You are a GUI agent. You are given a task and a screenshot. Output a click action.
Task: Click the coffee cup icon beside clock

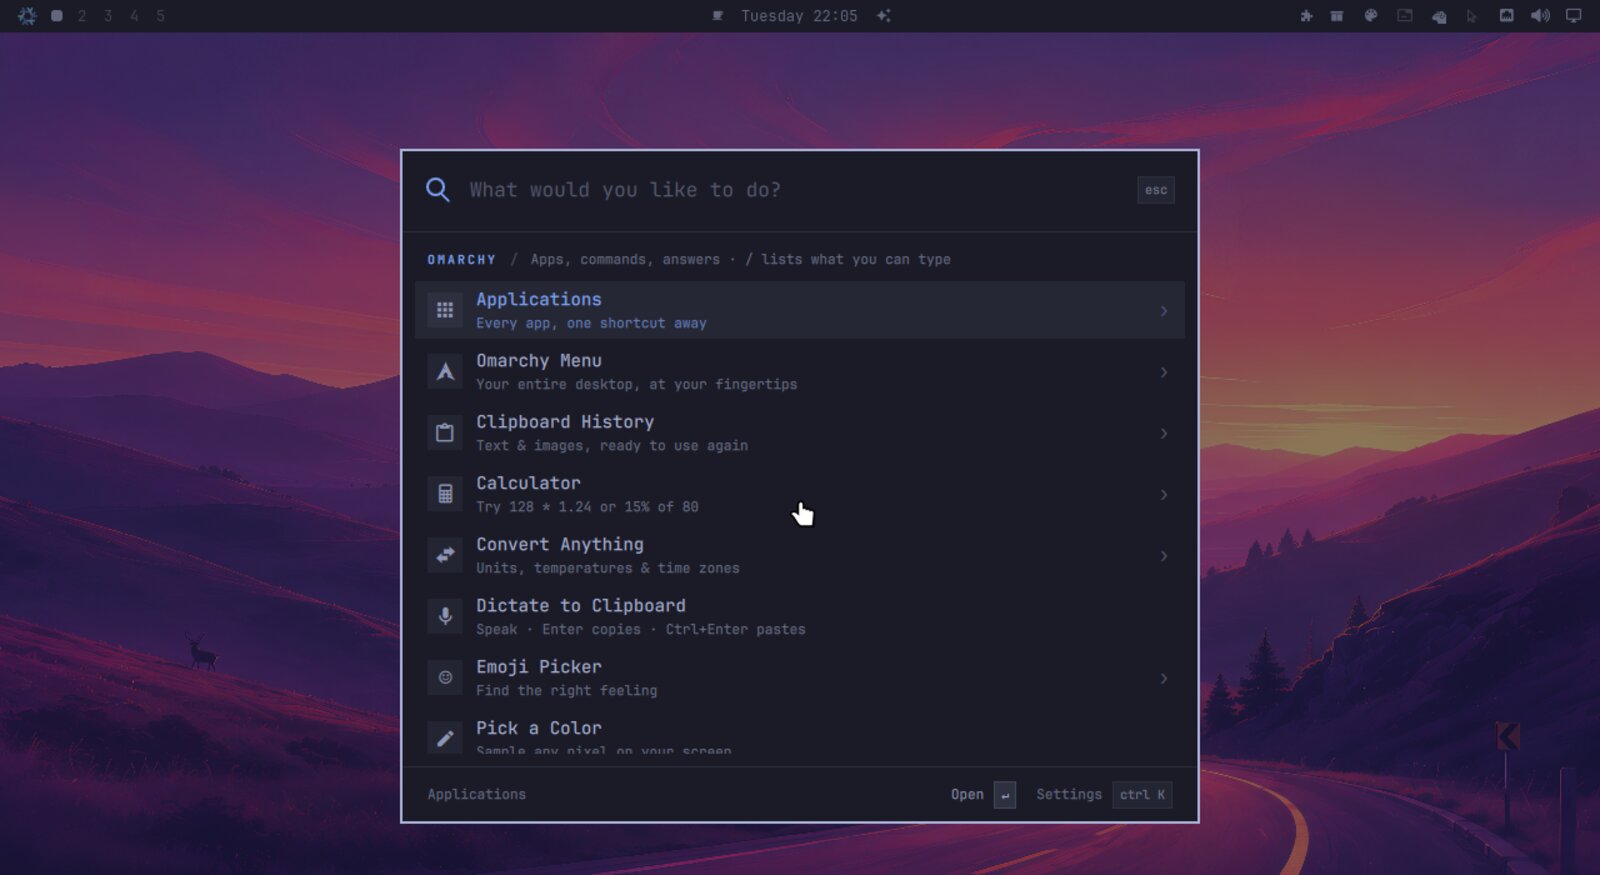click(717, 16)
